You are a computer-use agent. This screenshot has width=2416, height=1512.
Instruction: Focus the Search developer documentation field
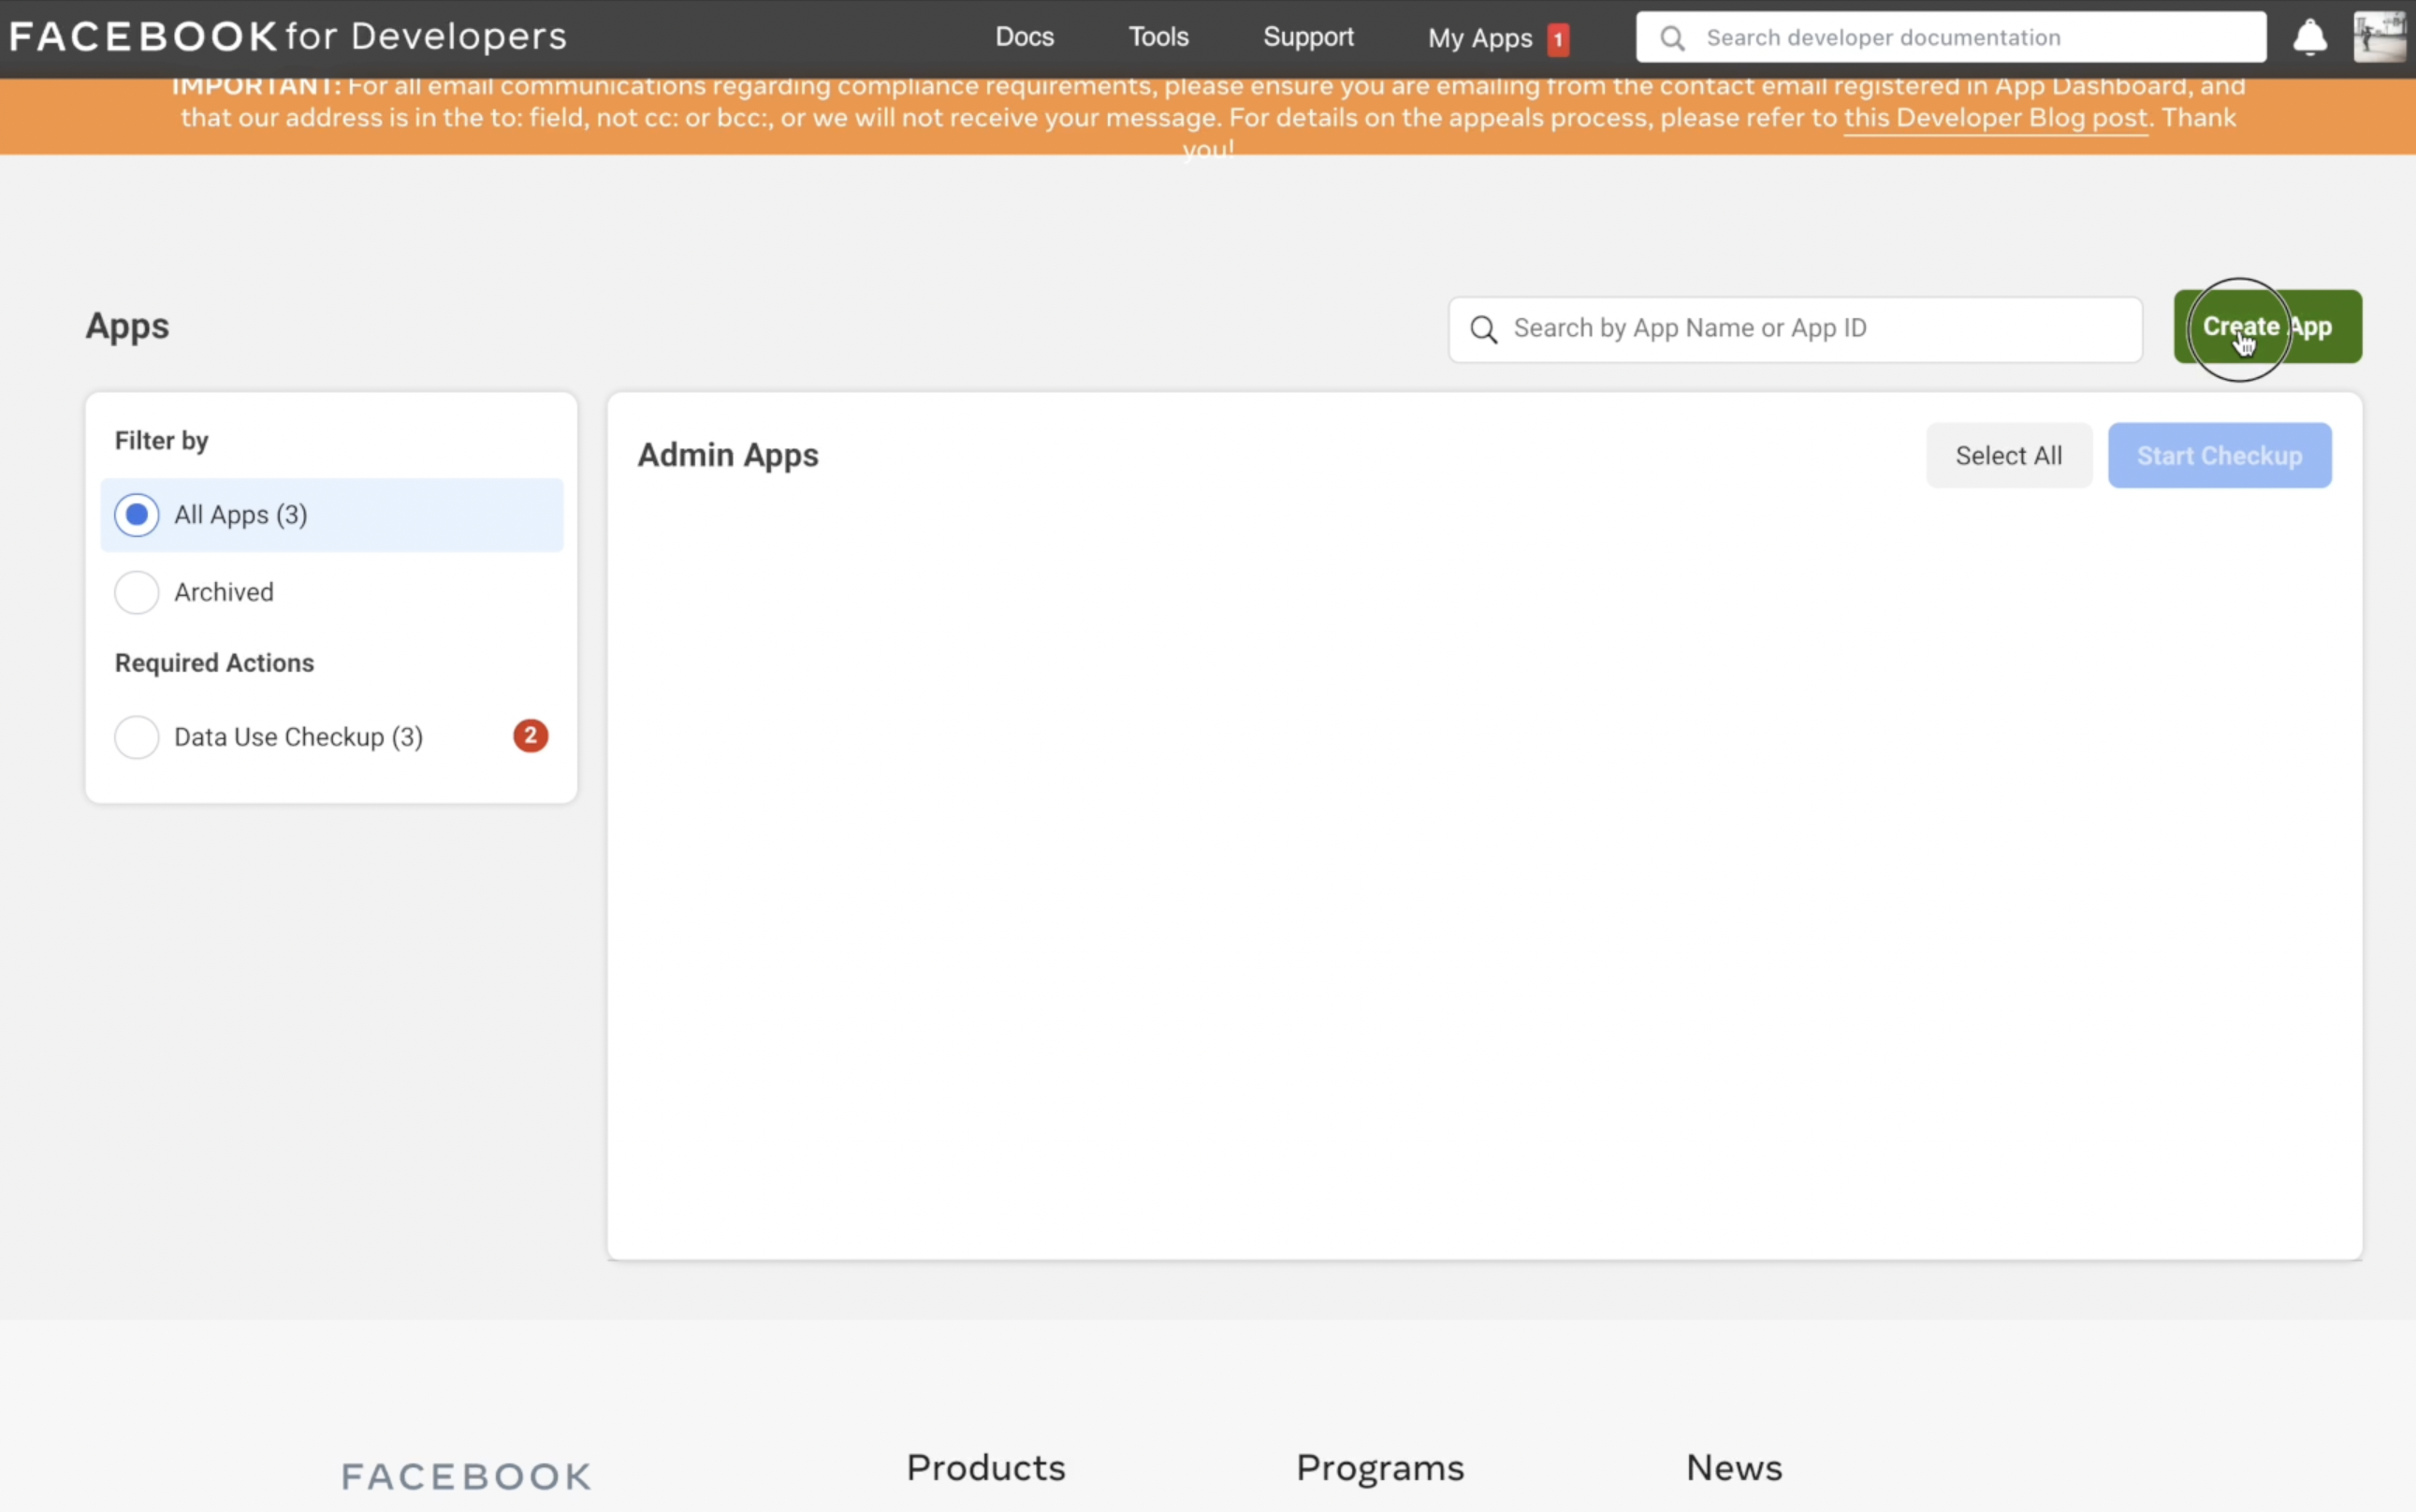[1951, 37]
